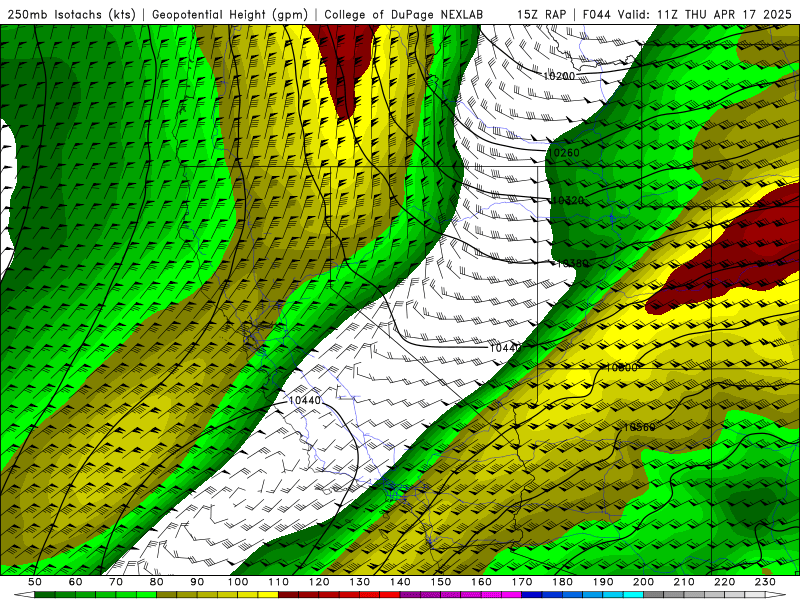The image size is (800, 600).
Task: Click the 10380 height contour label
Action: coord(572,263)
